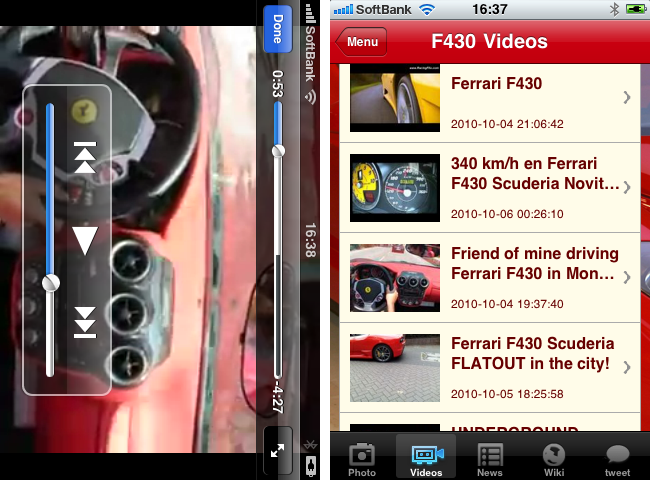Image resolution: width=650 pixels, height=480 pixels.
Task: Open "Friend of mine driving Ferrari F430" video
Action: (x=535, y=263)
